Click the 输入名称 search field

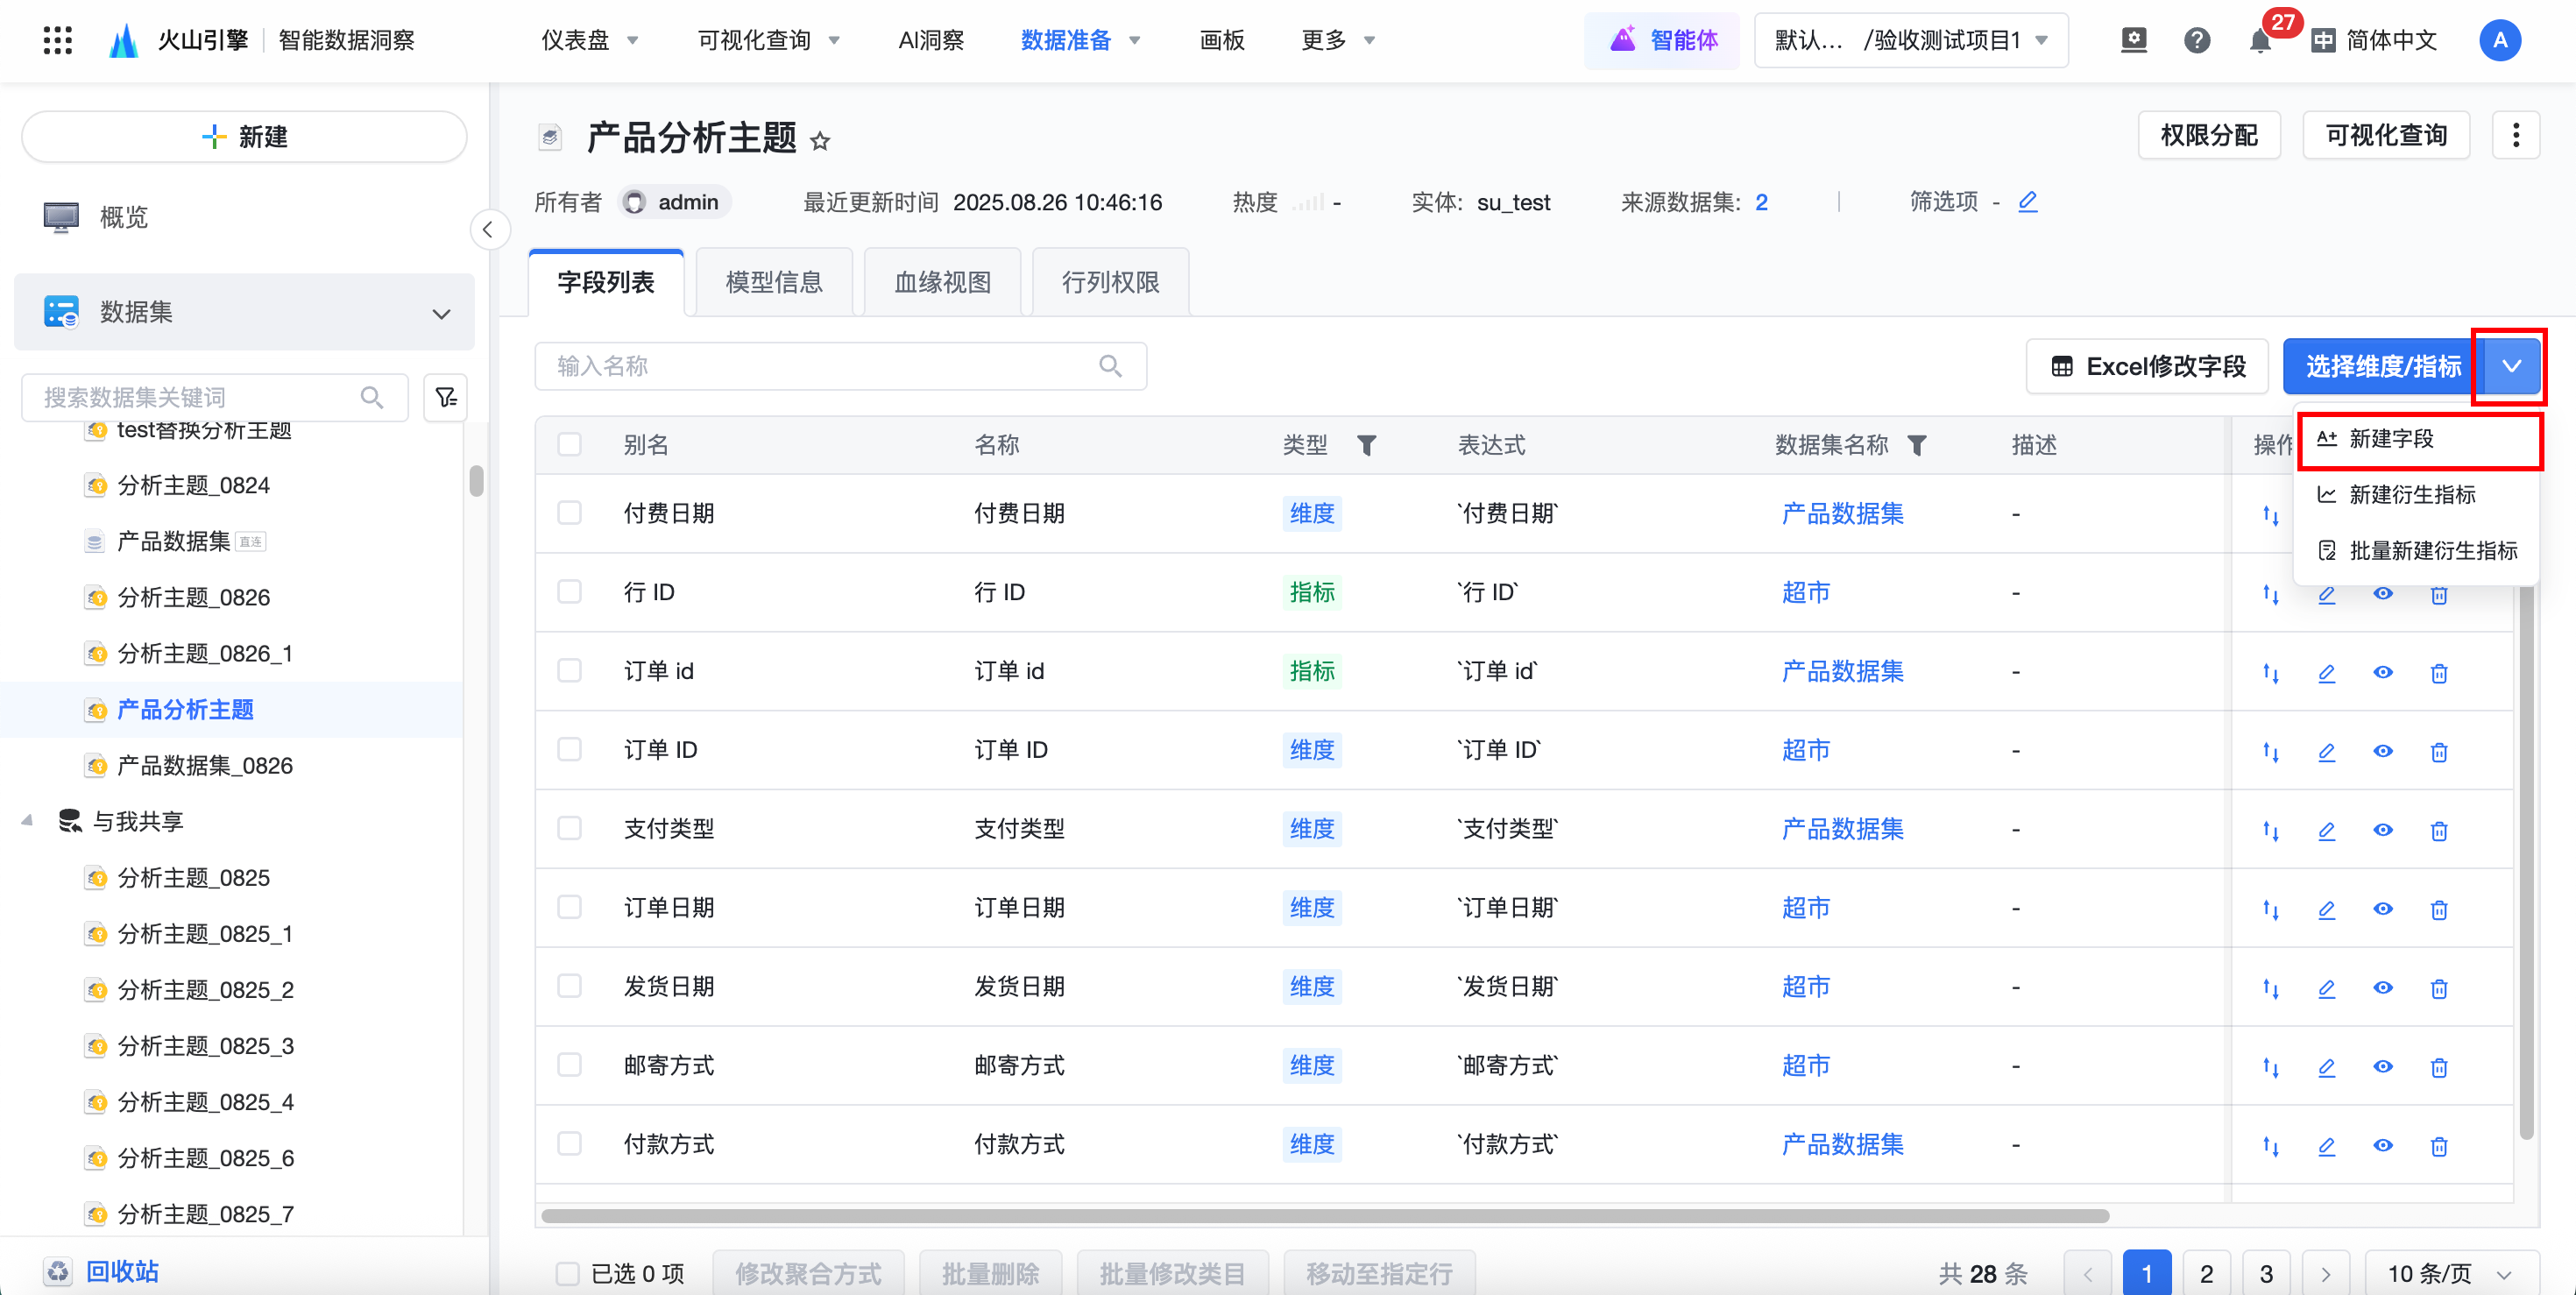pyautogui.click(x=820, y=366)
